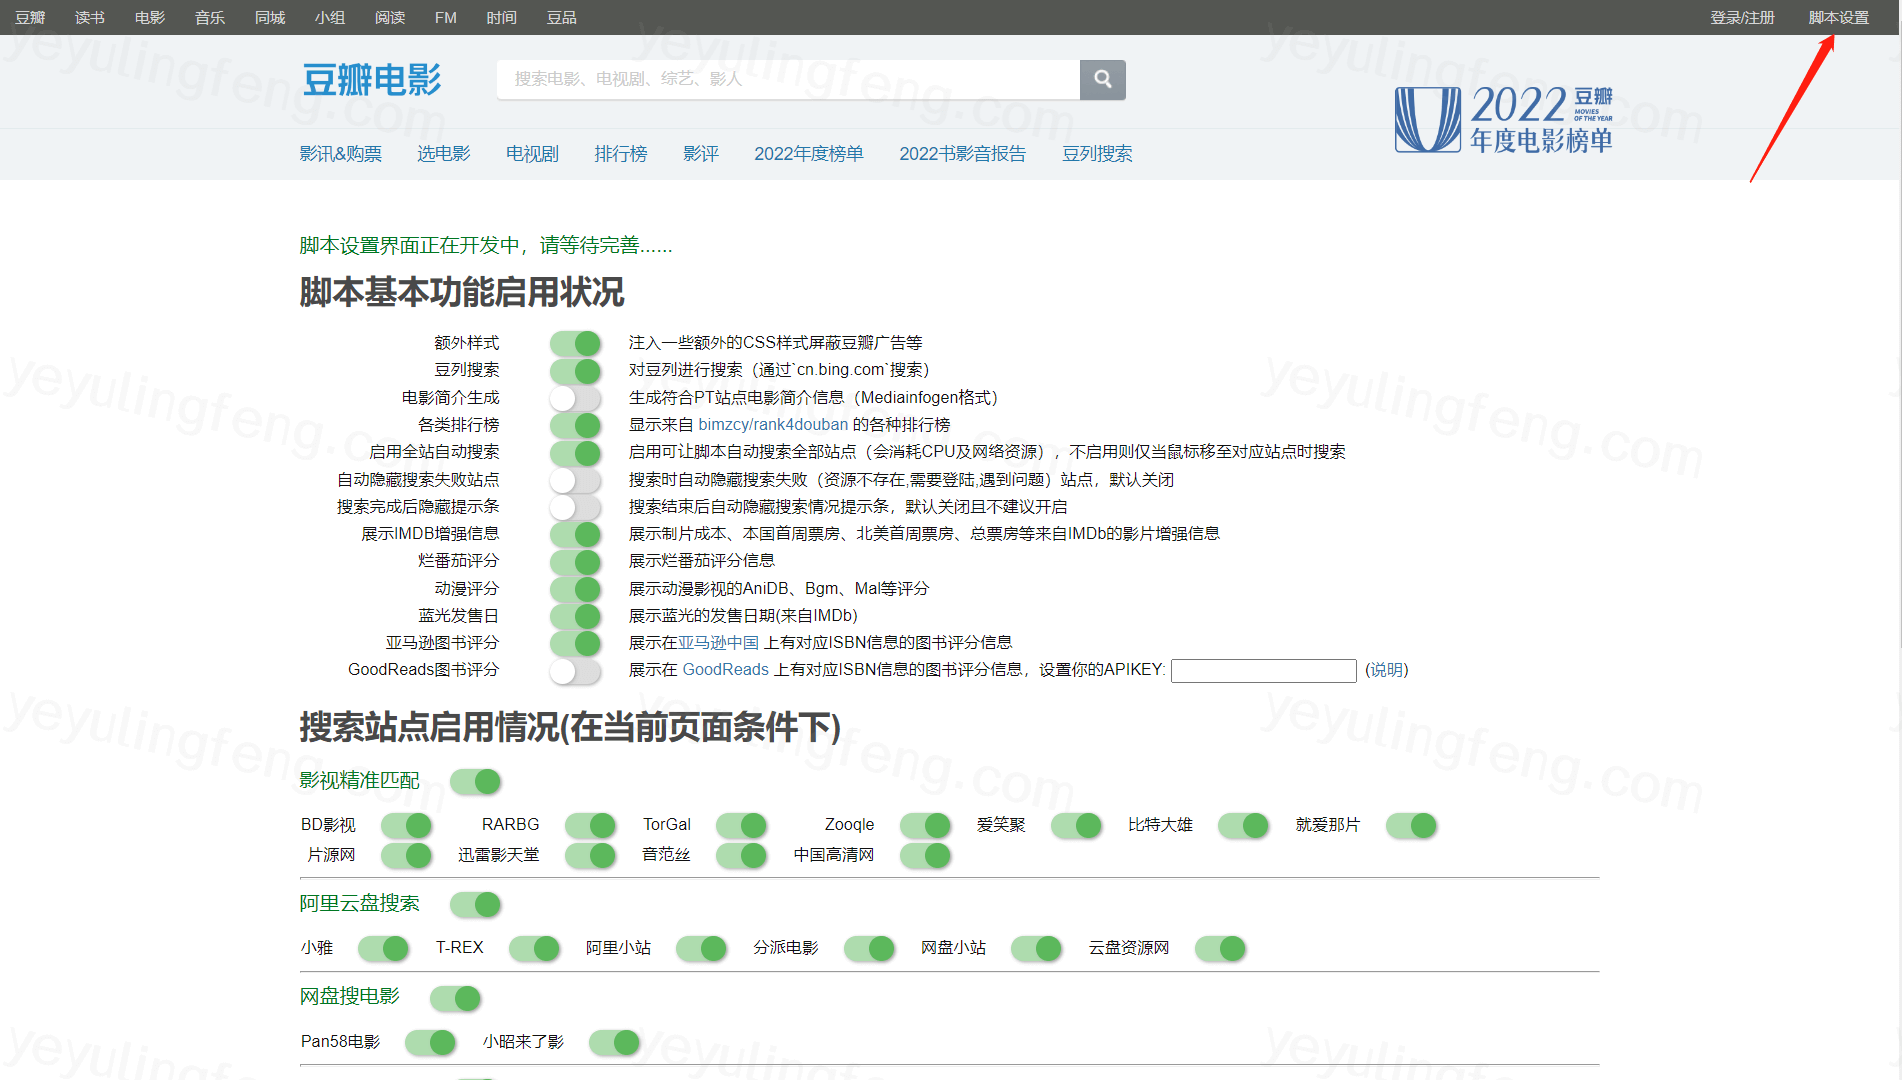Open 同城 in top navigation
This screenshot has height=1080, width=1902.
pyautogui.click(x=269, y=18)
